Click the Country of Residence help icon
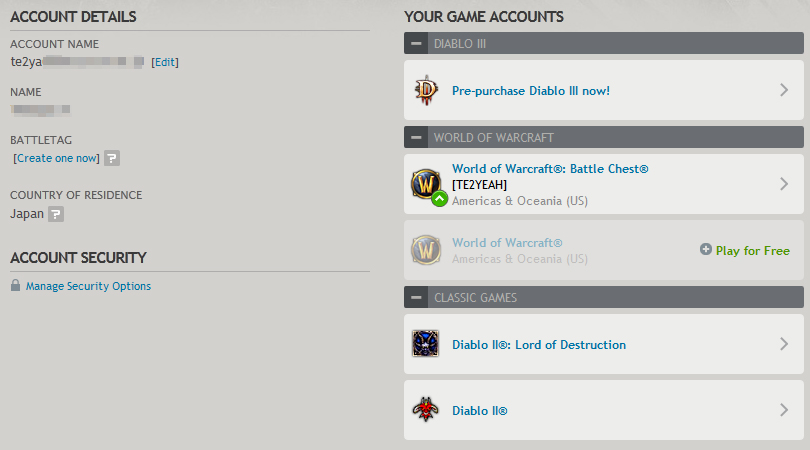The width and height of the screenshot is (810, 450). tap(56, 214)
